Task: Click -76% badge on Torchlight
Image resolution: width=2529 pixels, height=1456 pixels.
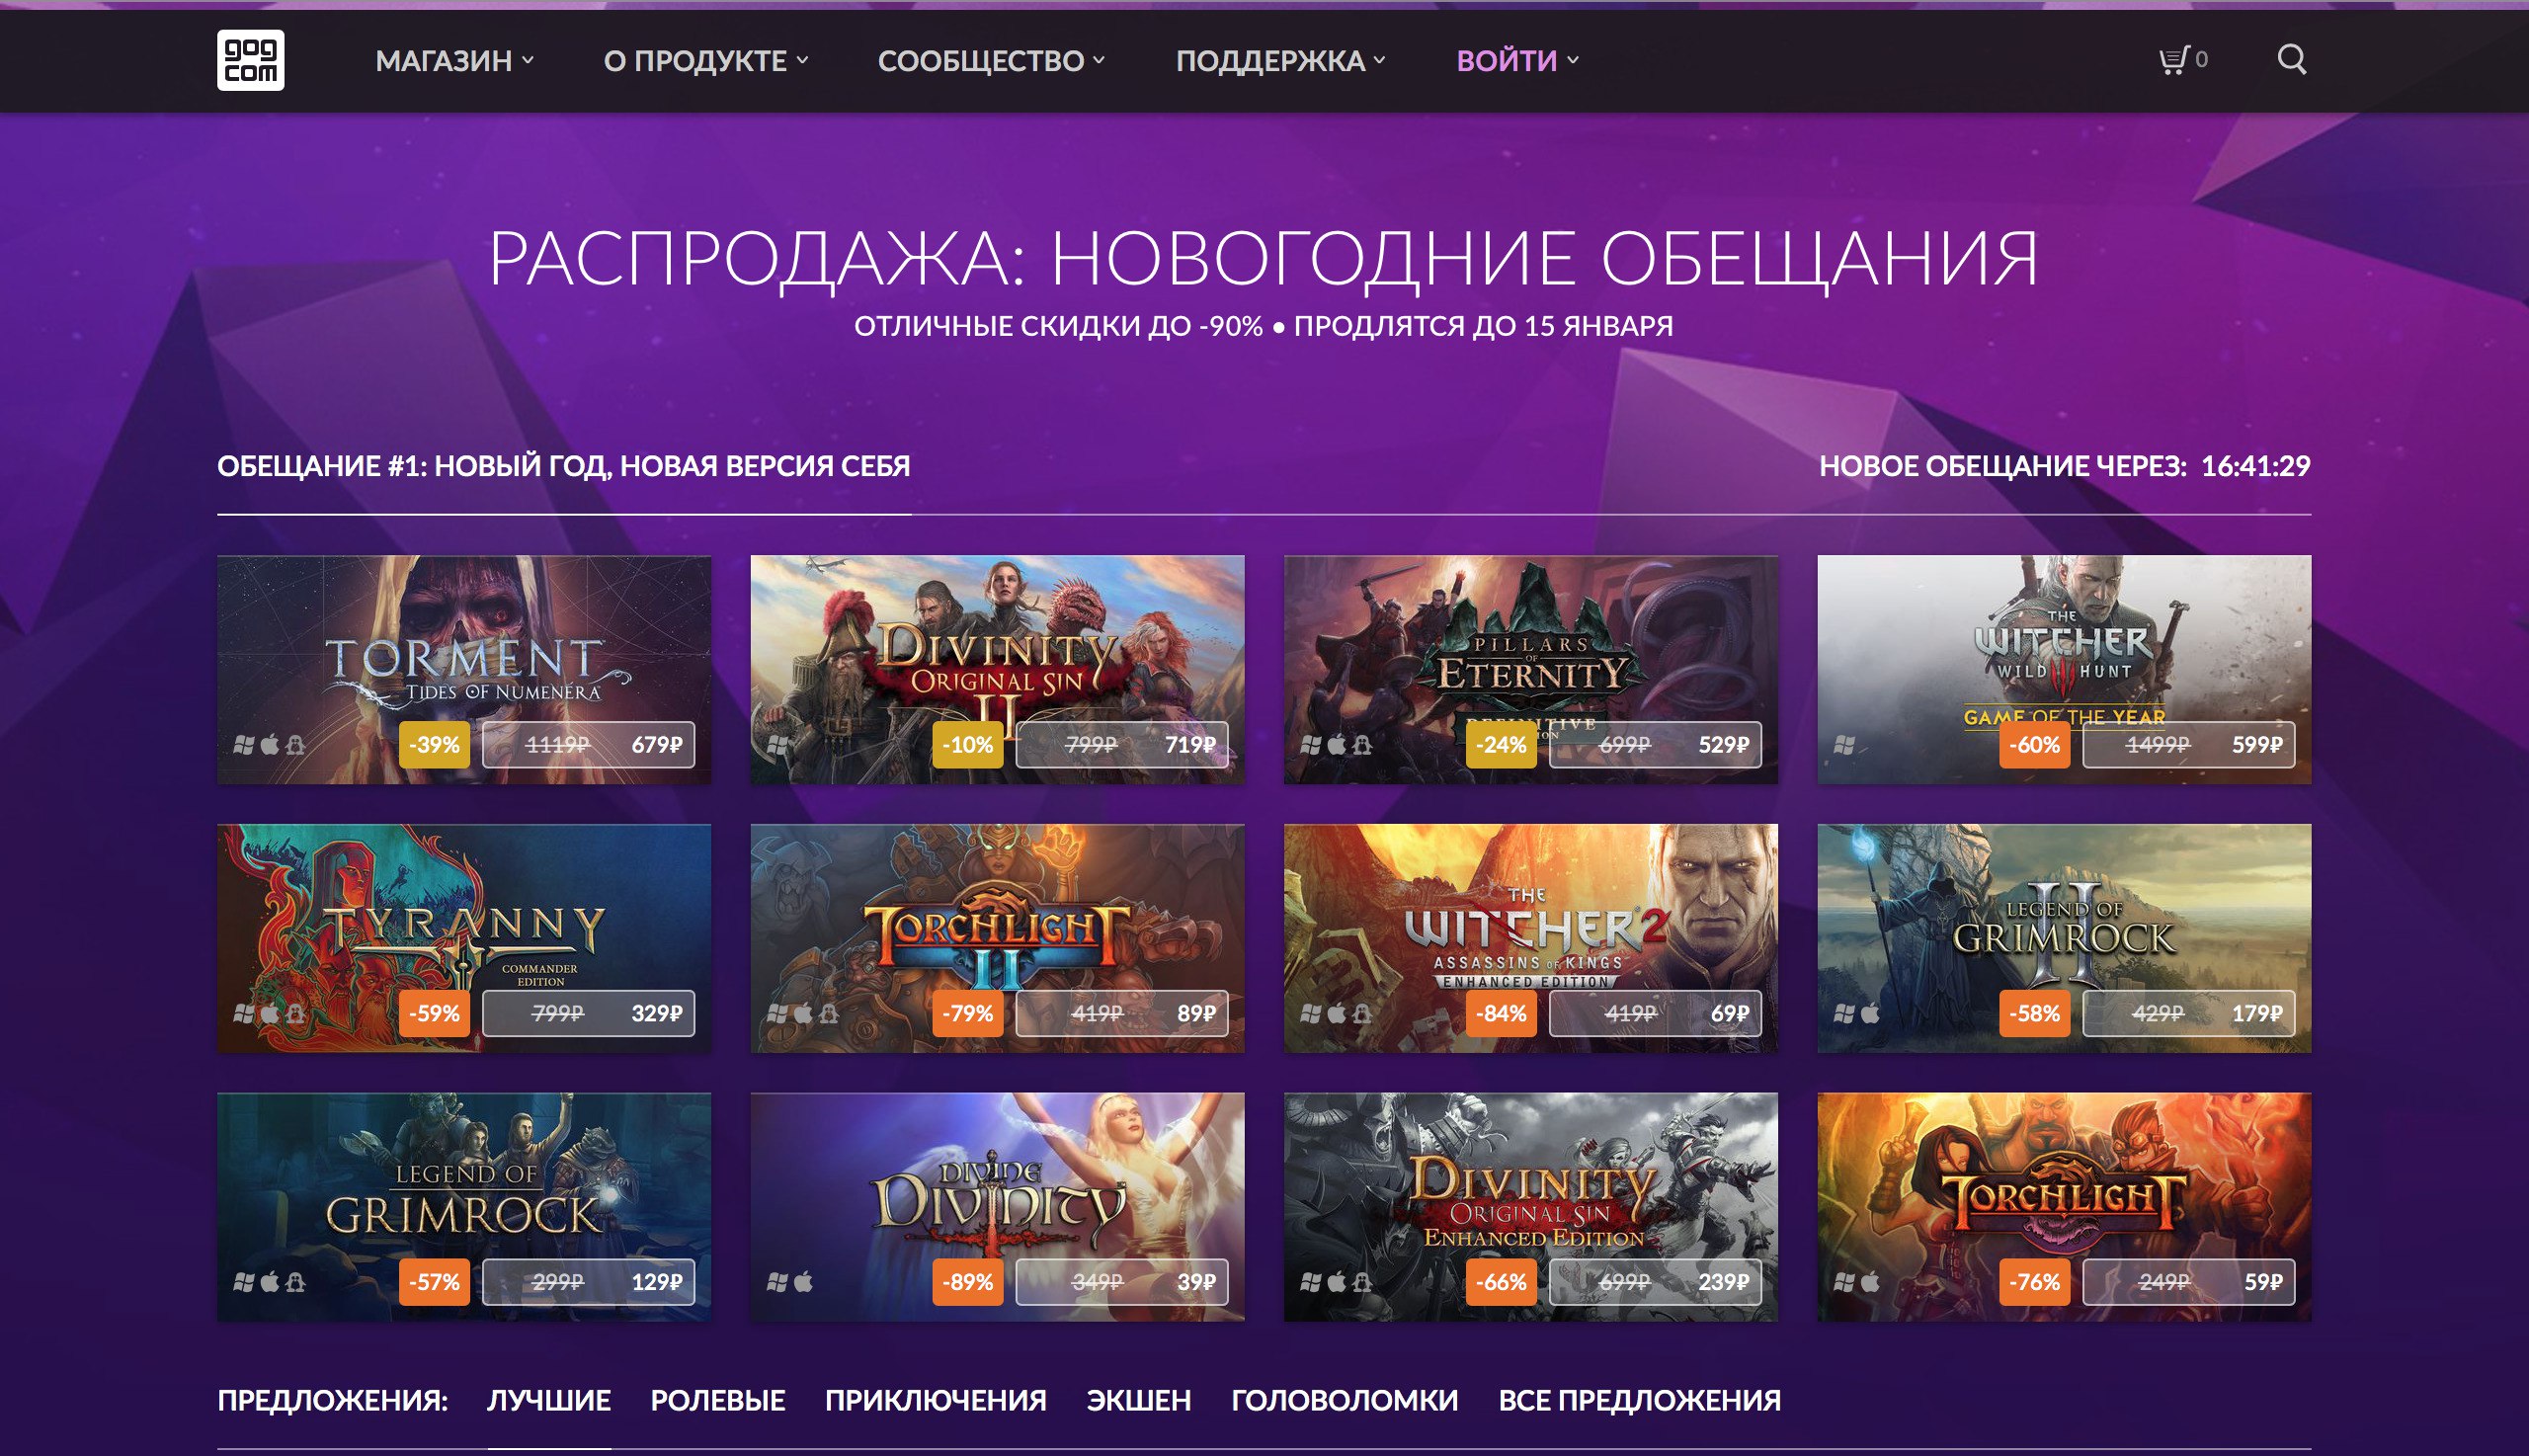Action: [2034, 1282]
